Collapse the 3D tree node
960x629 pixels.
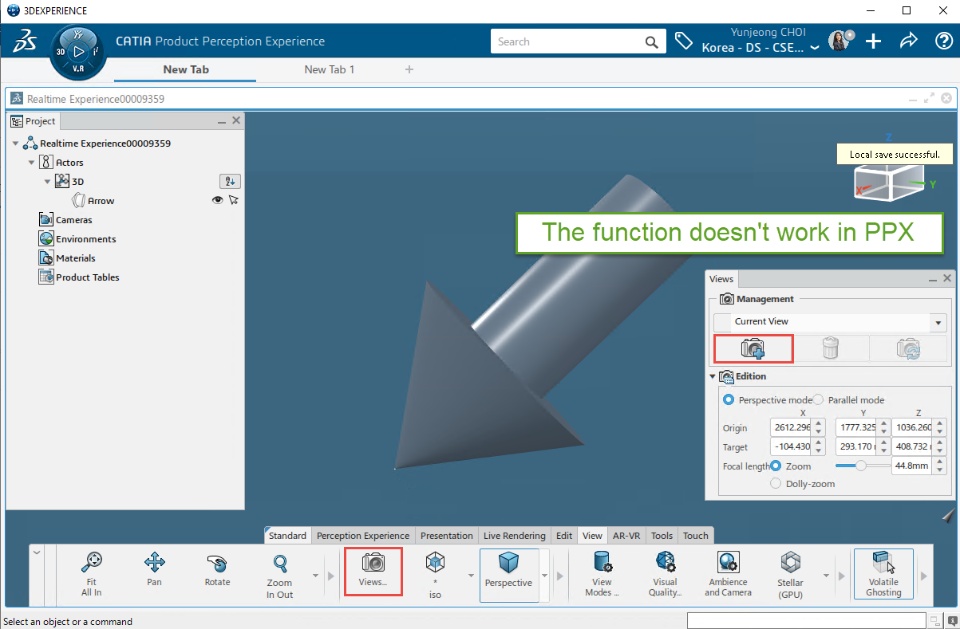(x=47, y=181)
